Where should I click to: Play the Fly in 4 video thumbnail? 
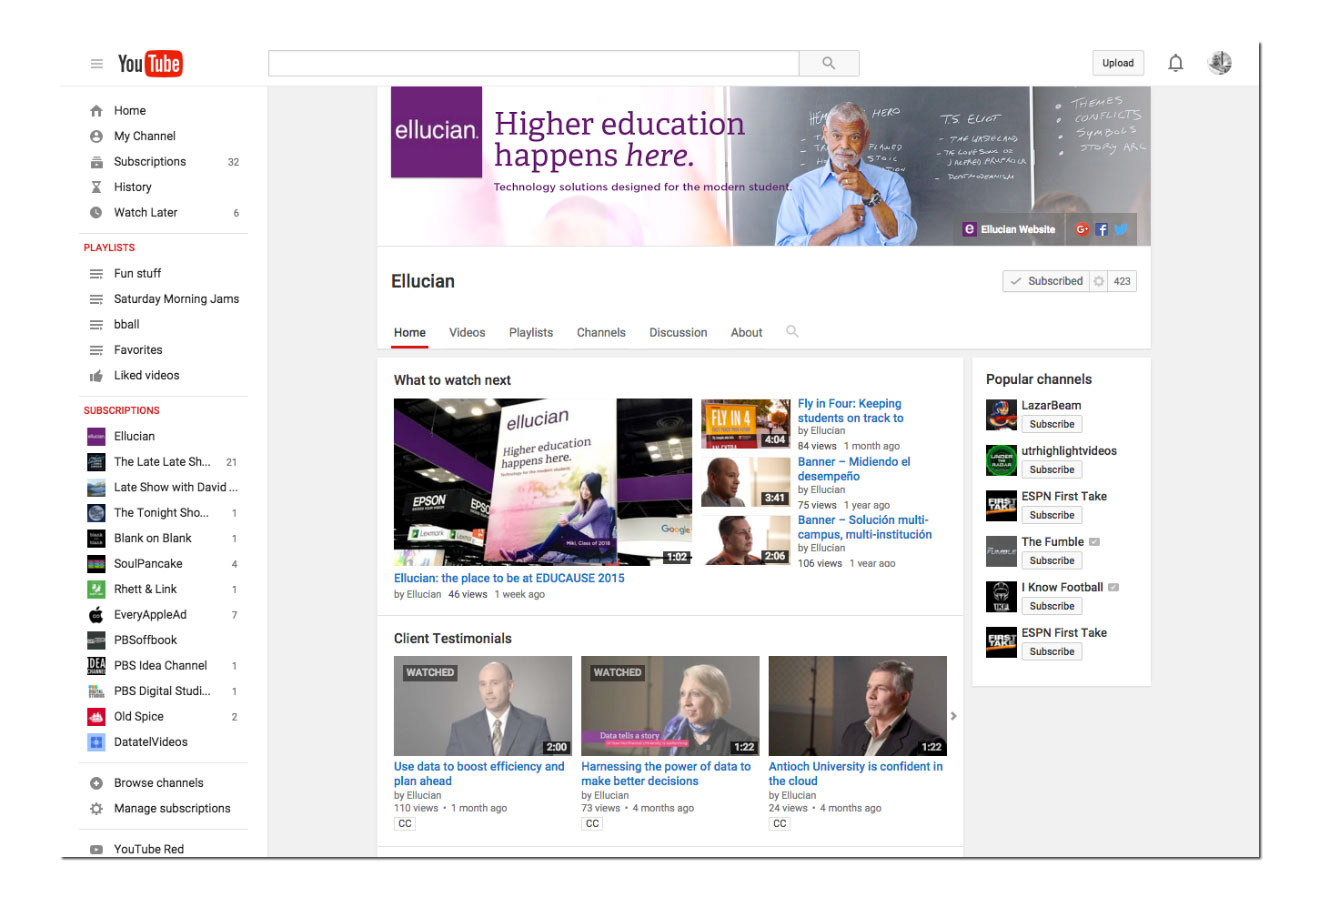(x=746, y=423)
